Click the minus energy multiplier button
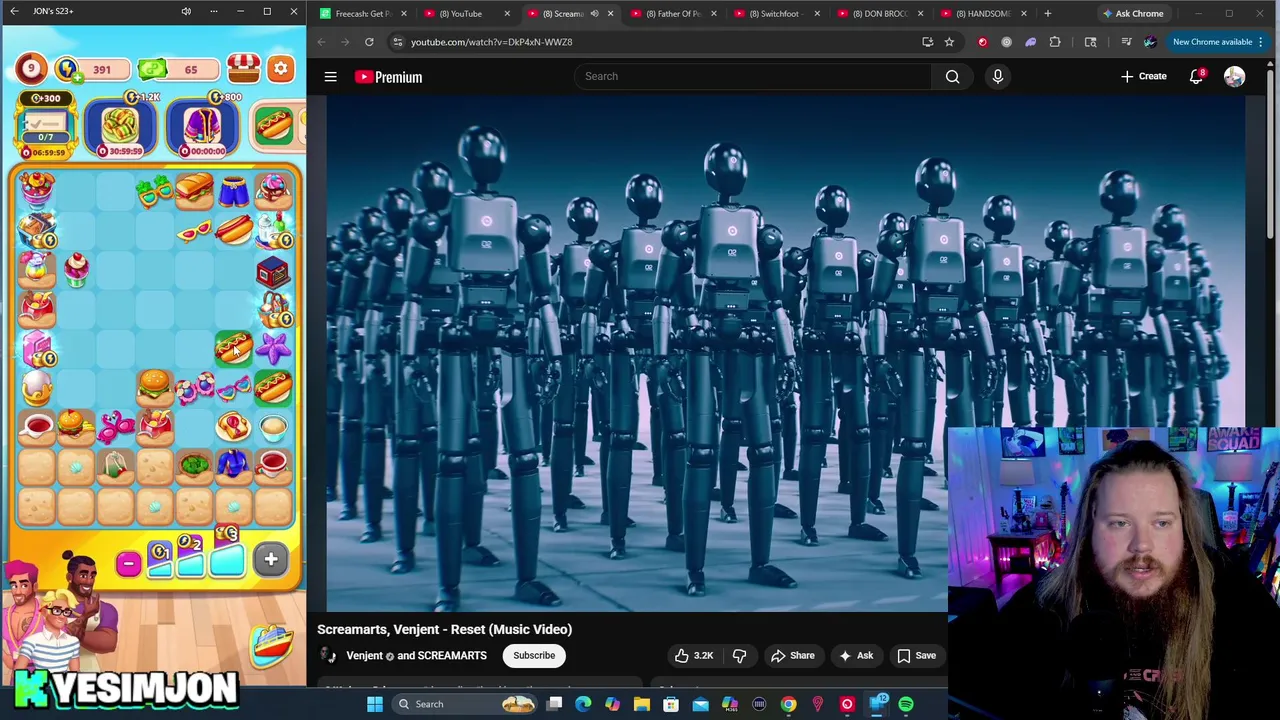Image resolution: width=1280 pixels, height=720 pixels. click(x=128, y=563)
